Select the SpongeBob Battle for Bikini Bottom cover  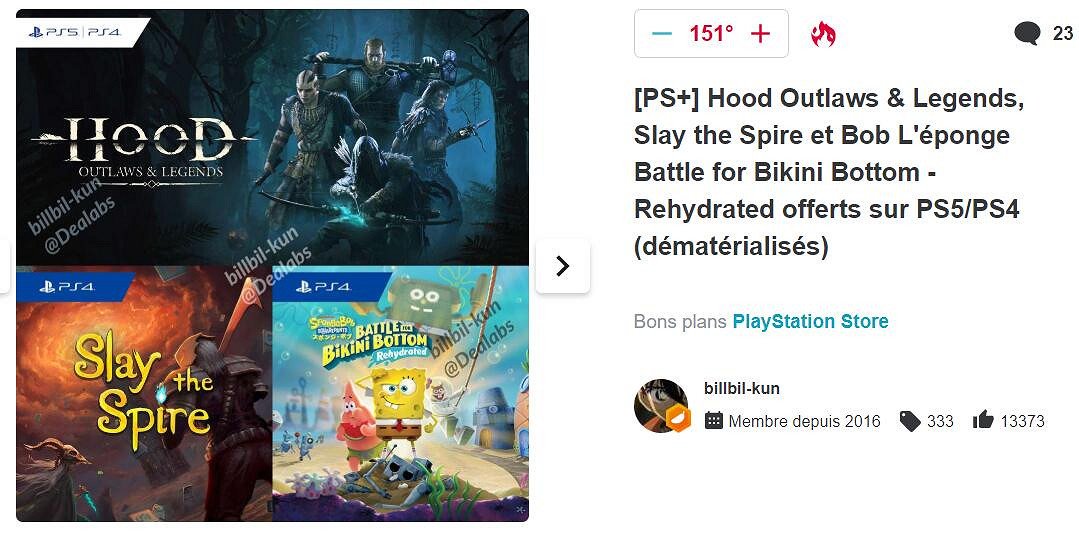400,394
